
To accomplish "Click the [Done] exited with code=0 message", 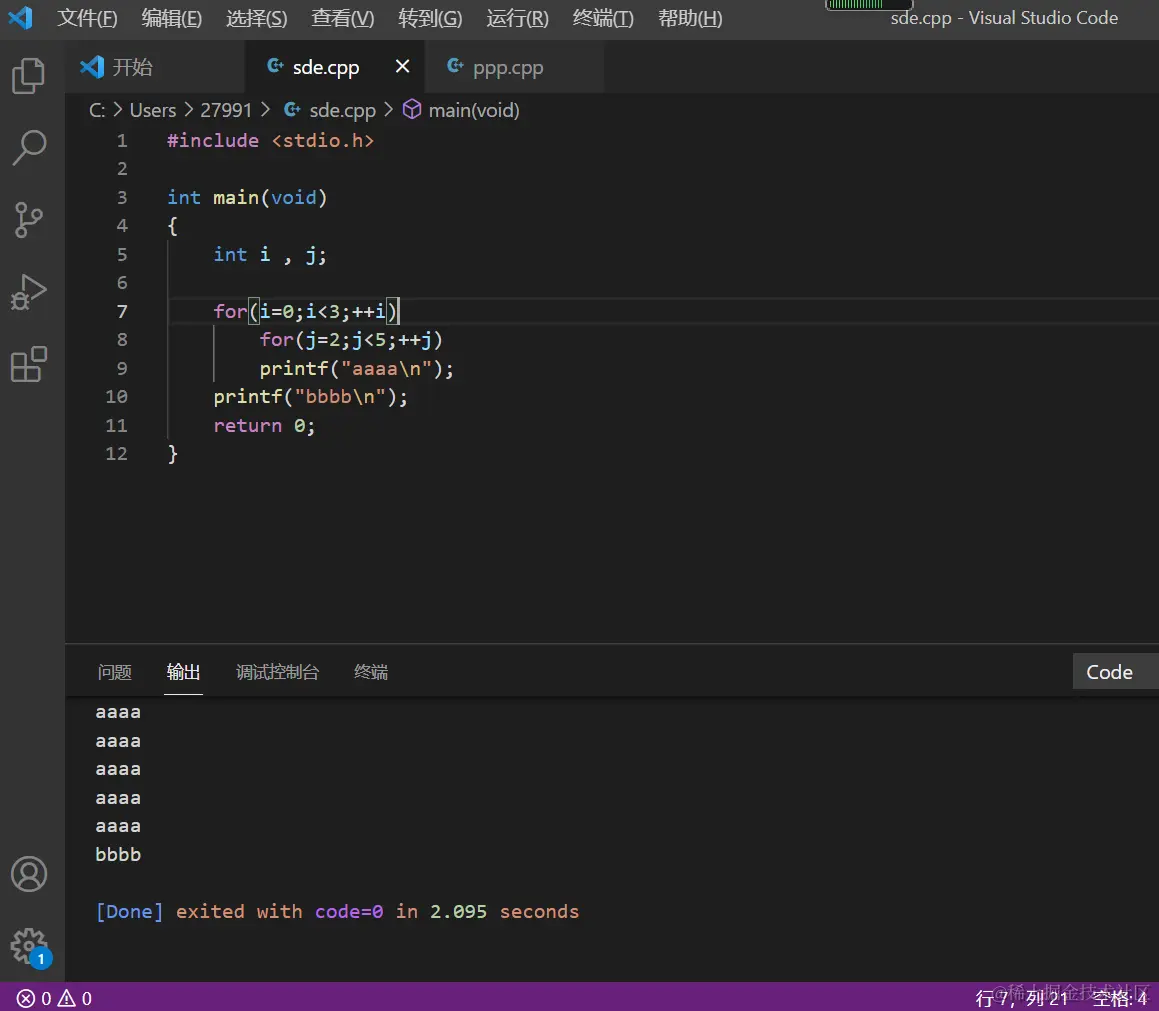I will point(337,912).
